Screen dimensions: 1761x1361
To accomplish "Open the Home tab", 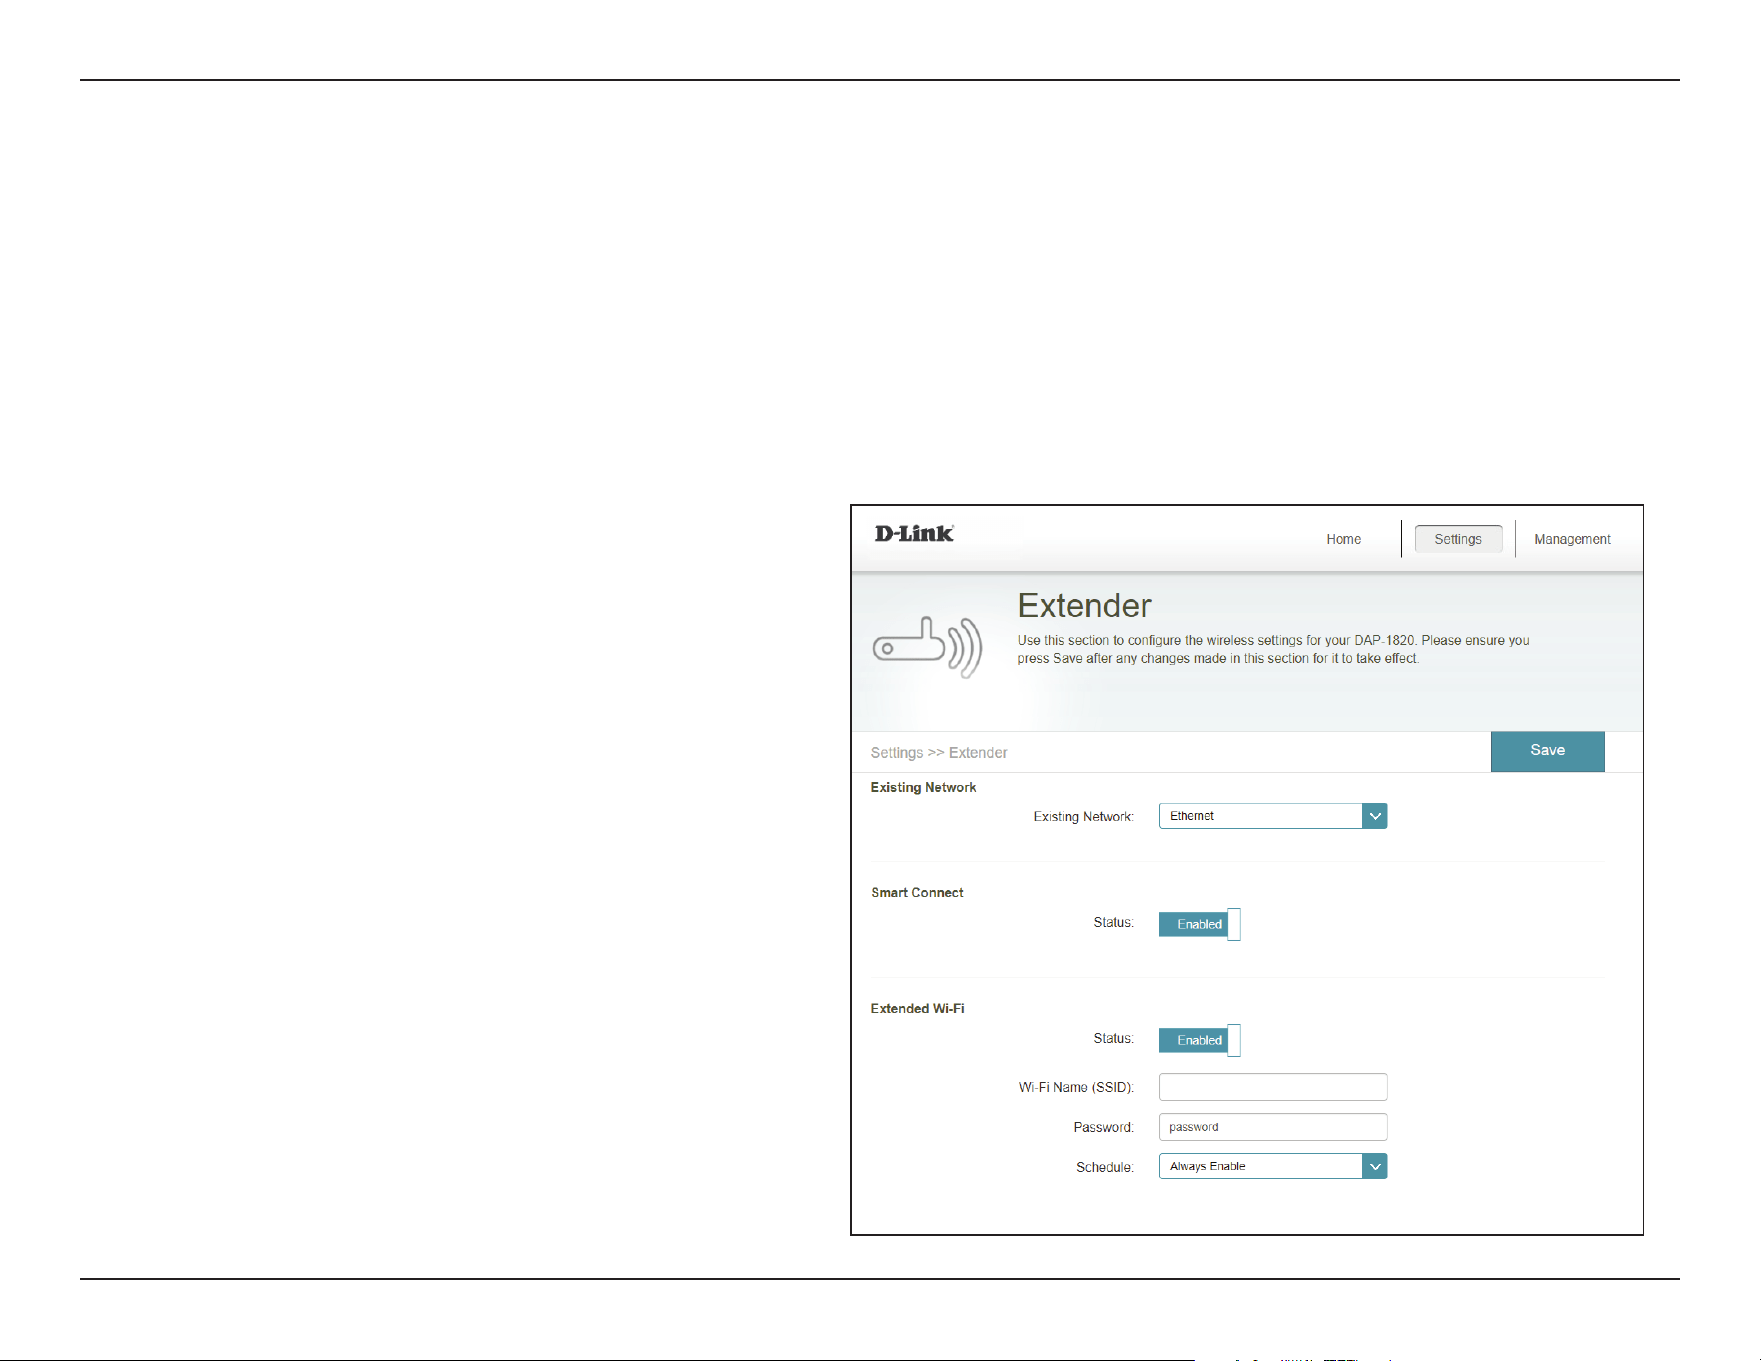I will (x=1343, y=539).
